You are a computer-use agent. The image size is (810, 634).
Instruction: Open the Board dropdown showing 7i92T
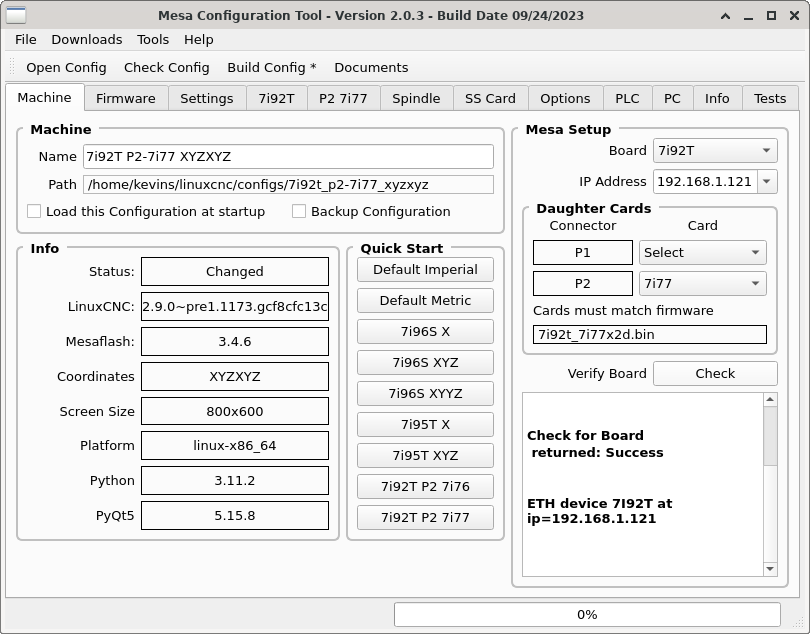[715, 151]
